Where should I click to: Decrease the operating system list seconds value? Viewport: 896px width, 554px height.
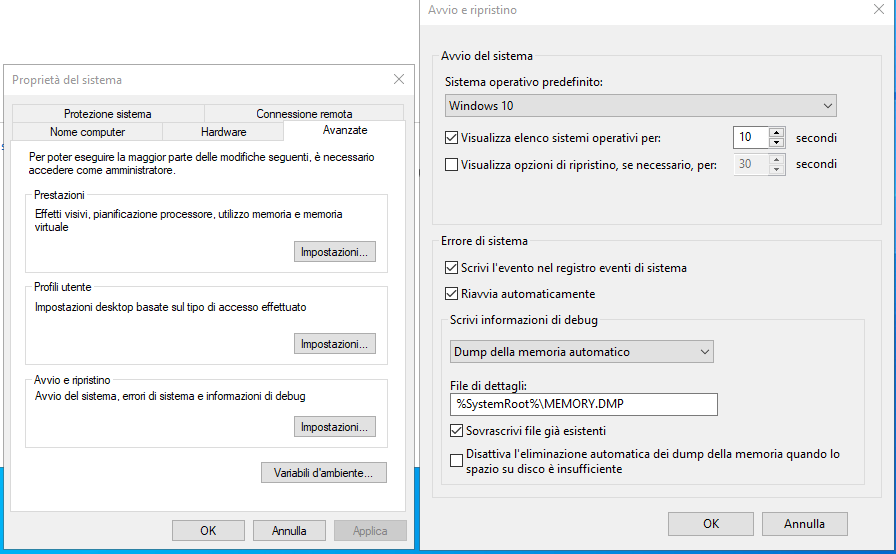(x=776, y=143)
